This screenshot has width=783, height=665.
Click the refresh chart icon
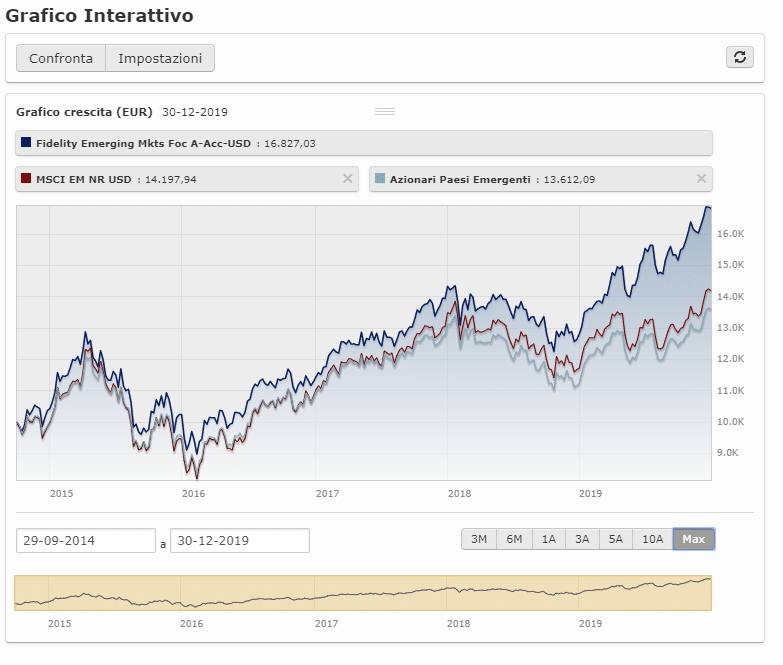[740, 57]
